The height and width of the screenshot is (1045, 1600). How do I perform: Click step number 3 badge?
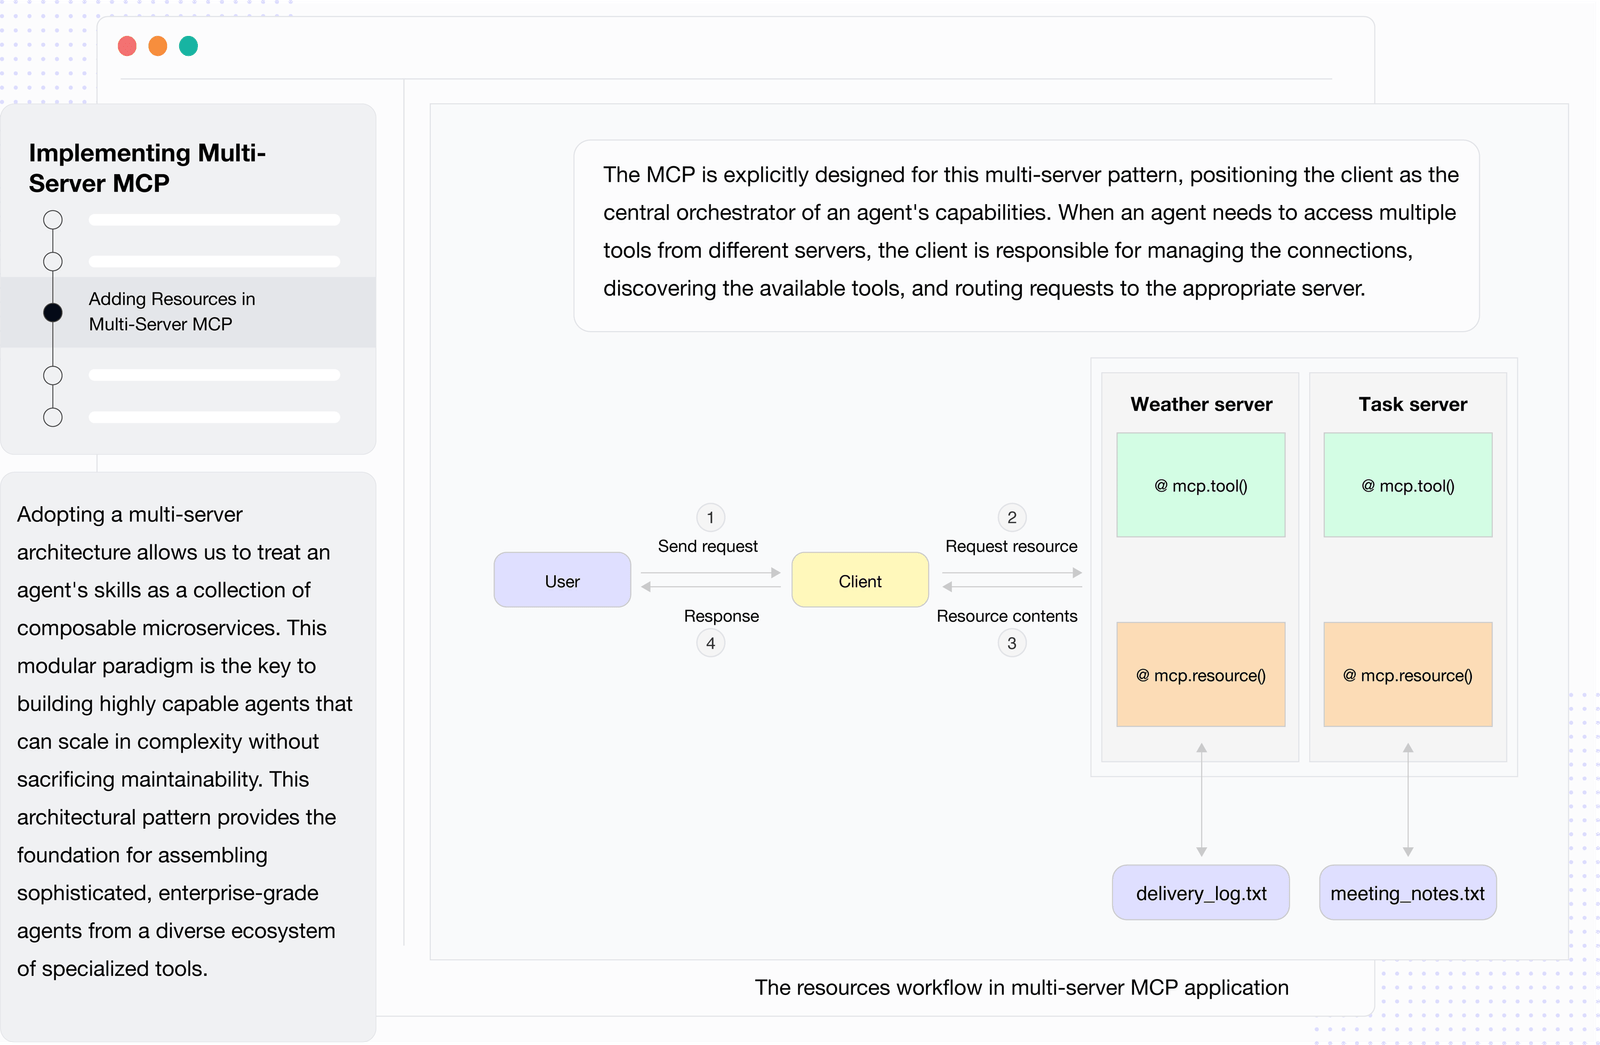point(1012,643)
